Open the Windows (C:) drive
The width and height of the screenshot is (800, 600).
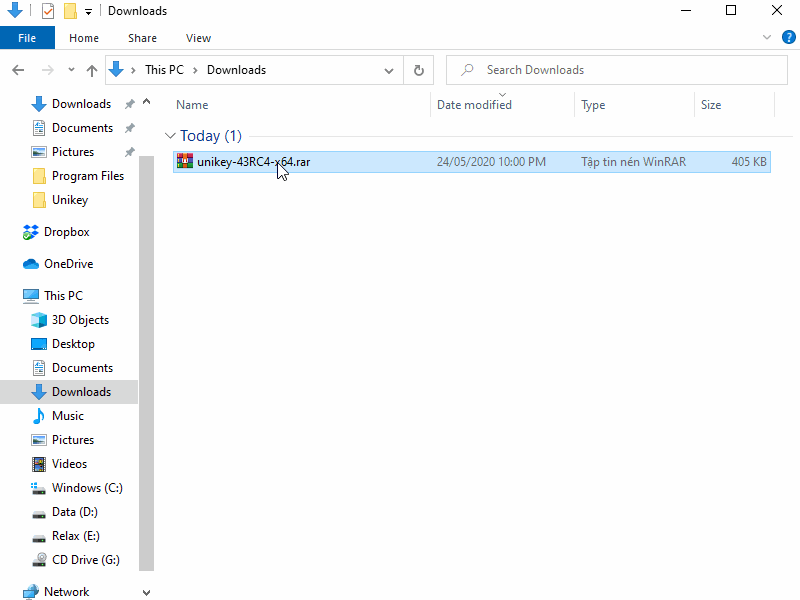point(87,487)
